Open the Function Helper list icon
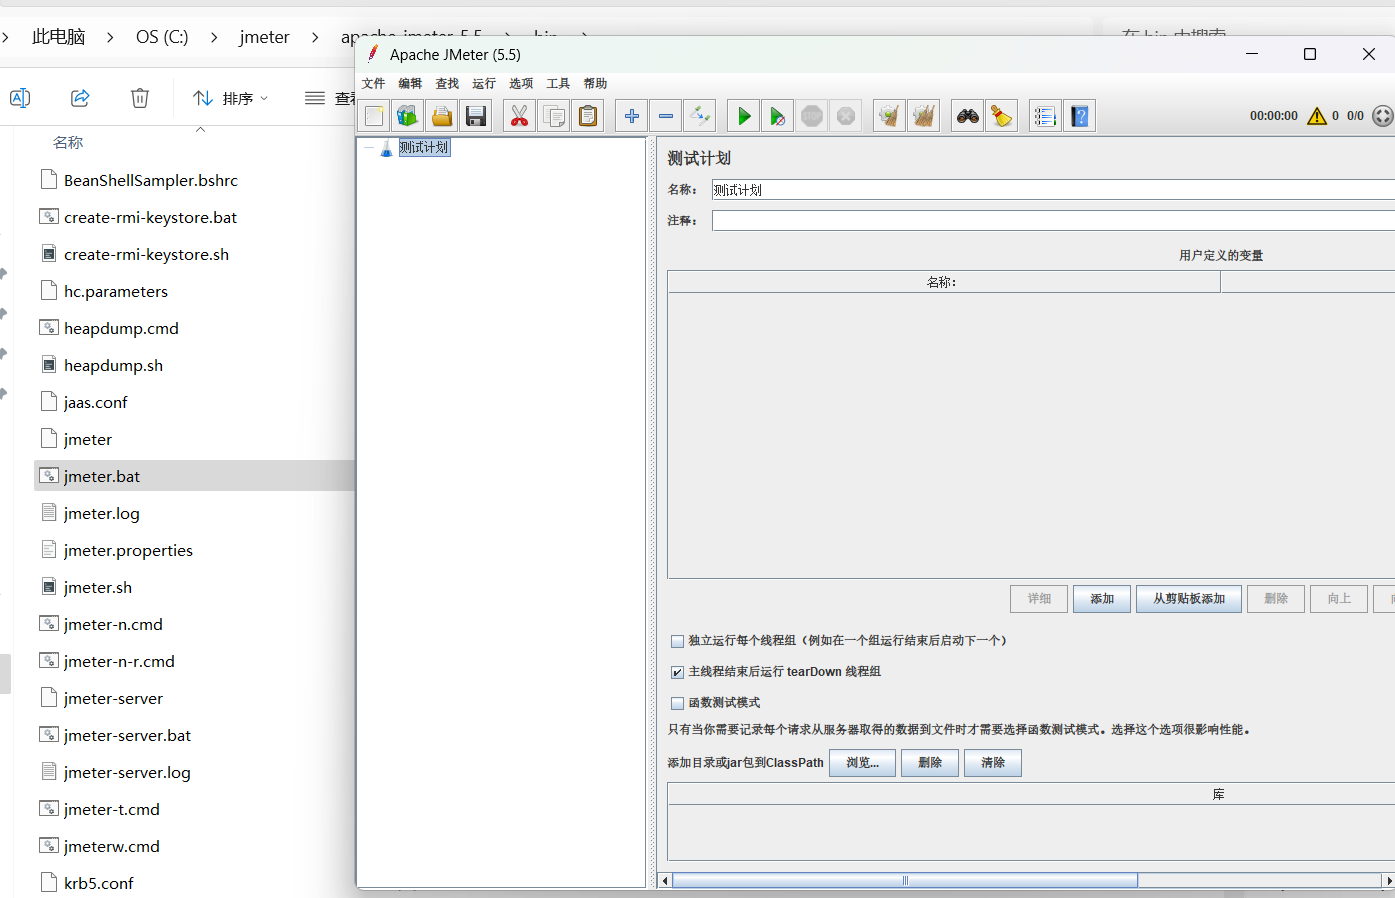The height and width of the screenshot is (898, 1395). pyautogui.click(x=1045, y=116)
